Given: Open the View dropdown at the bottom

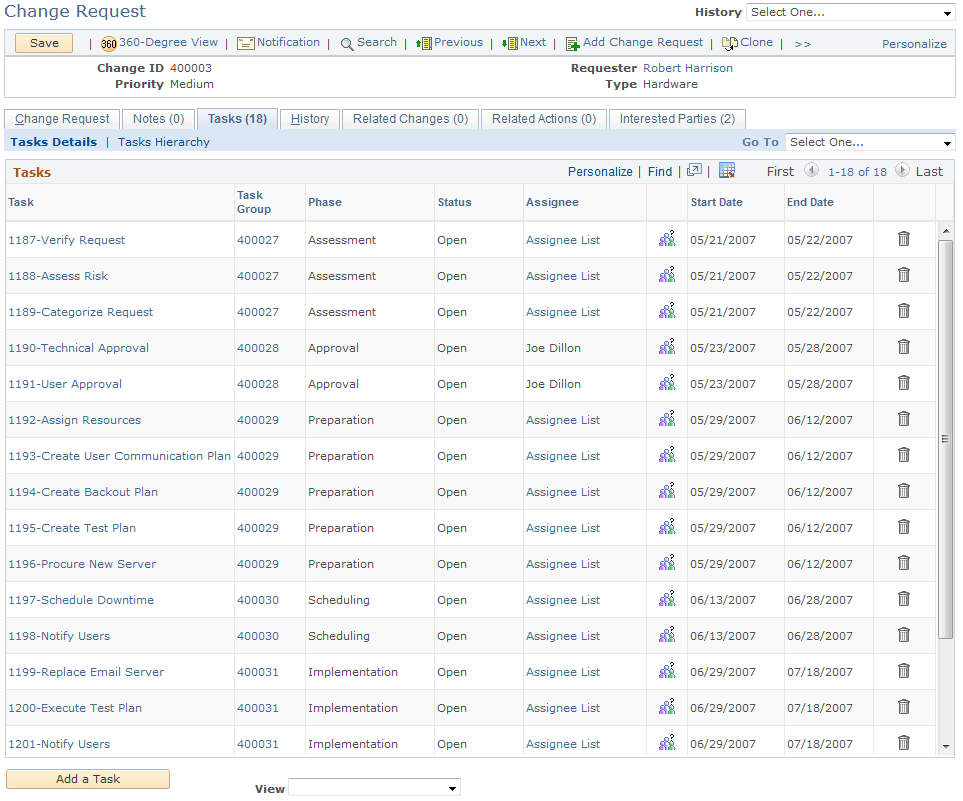Looking at the screenshot, I should [374, 788].
